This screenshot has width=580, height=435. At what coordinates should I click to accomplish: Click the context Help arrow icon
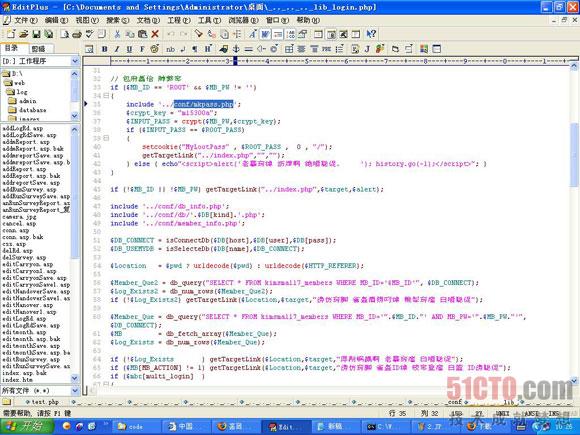point(371,34)
